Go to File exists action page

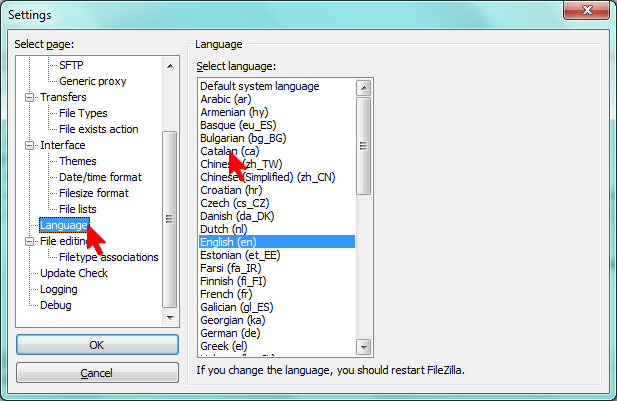coord(98,129)
